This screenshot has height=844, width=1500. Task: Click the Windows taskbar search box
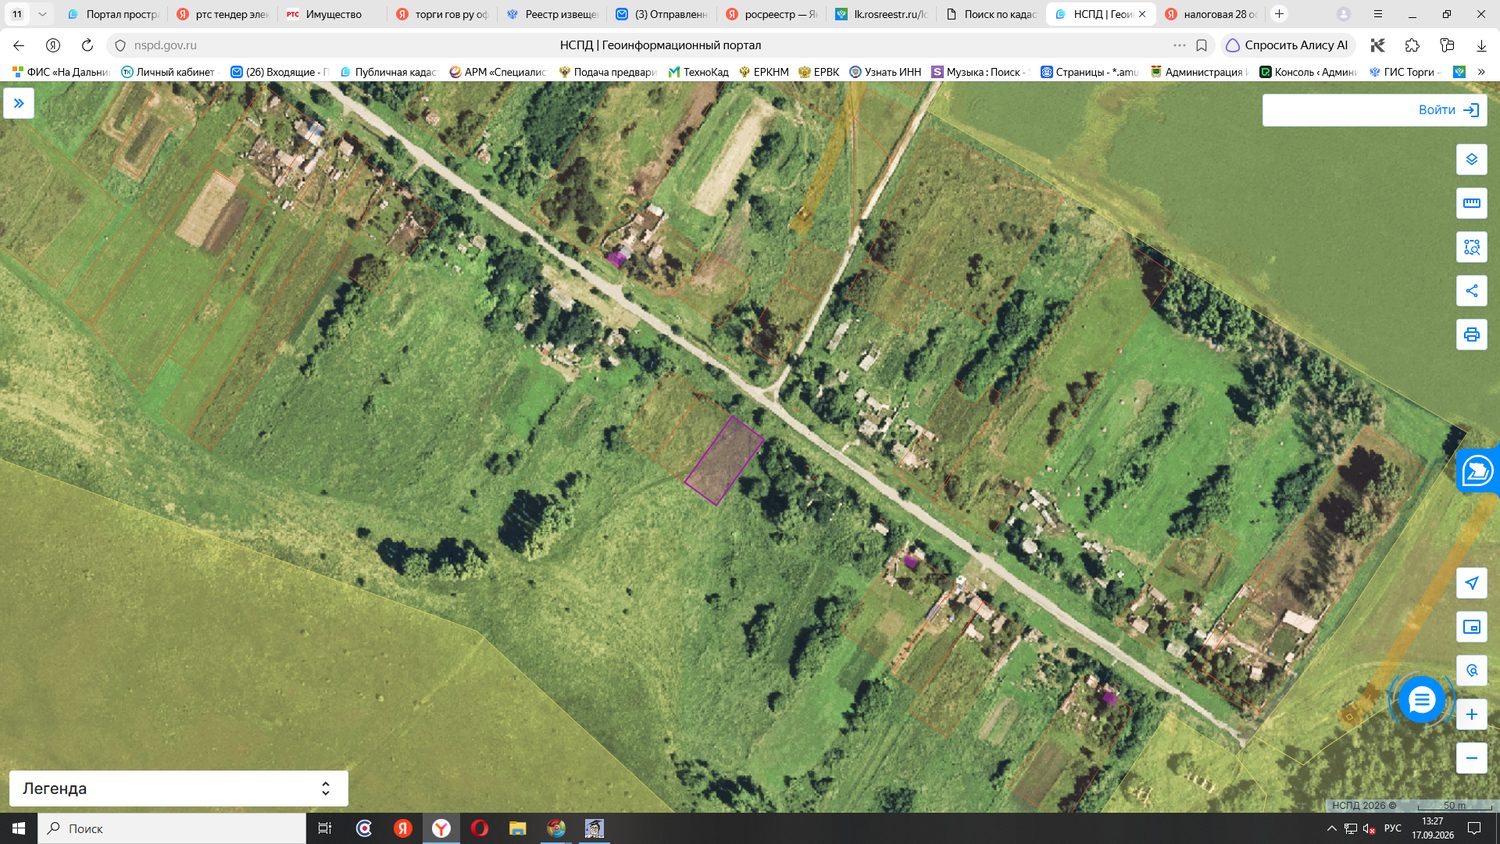(172, 828)
